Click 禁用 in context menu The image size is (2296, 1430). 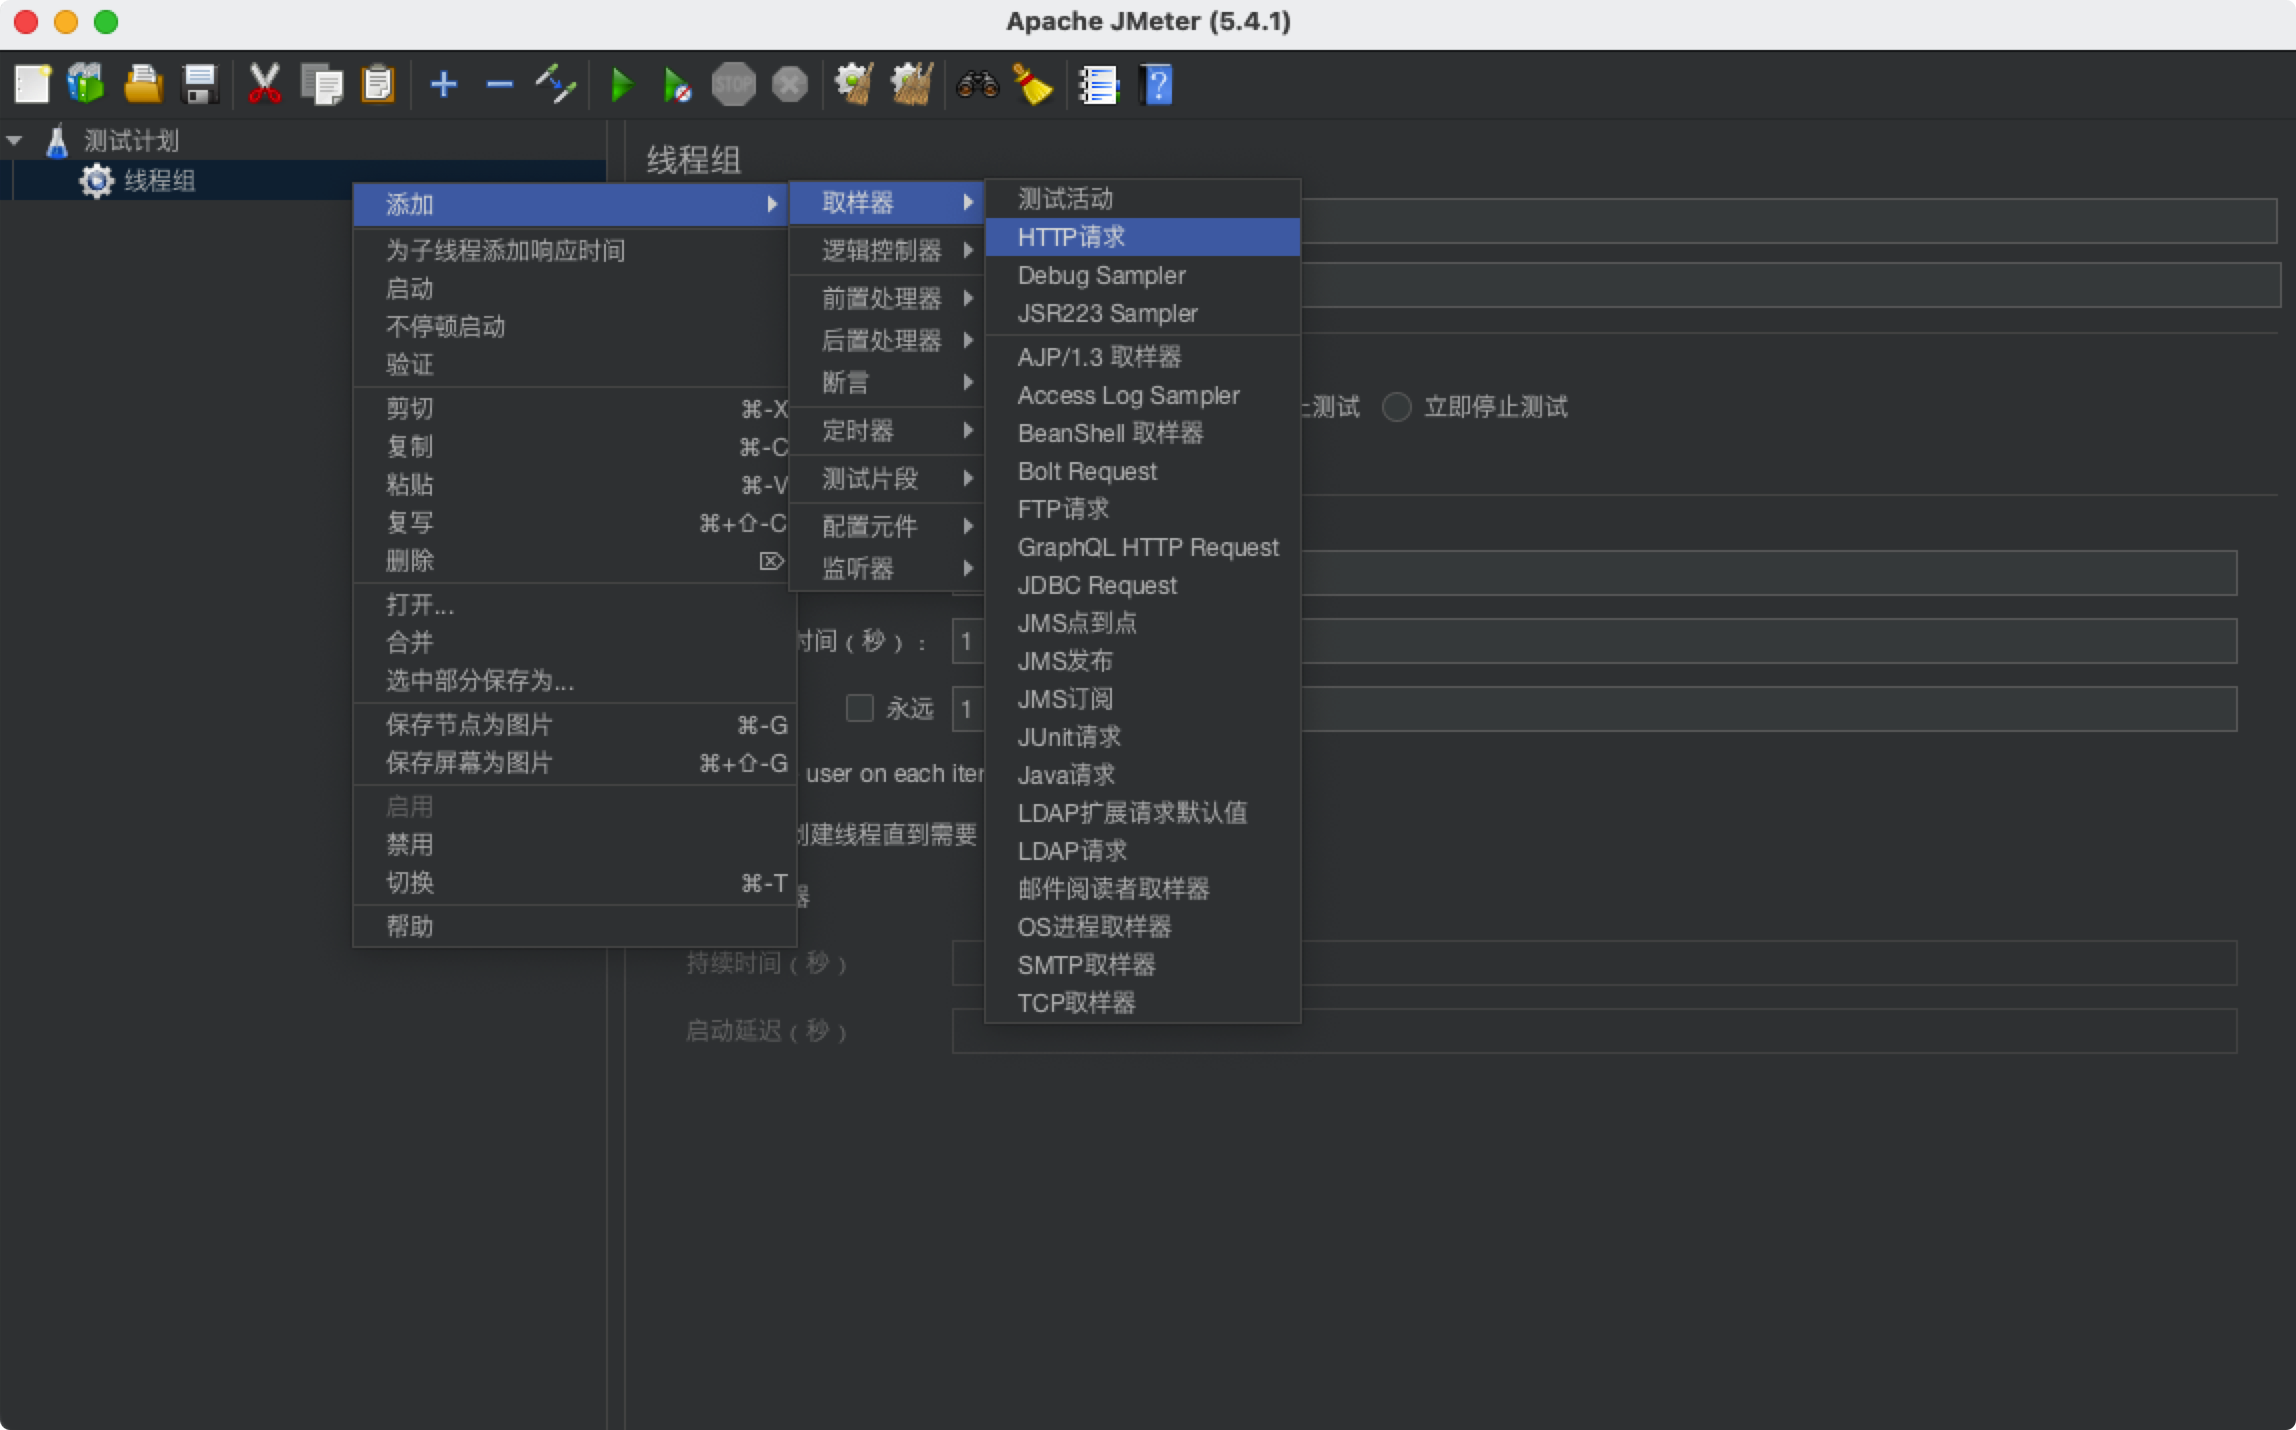(573, 845)
